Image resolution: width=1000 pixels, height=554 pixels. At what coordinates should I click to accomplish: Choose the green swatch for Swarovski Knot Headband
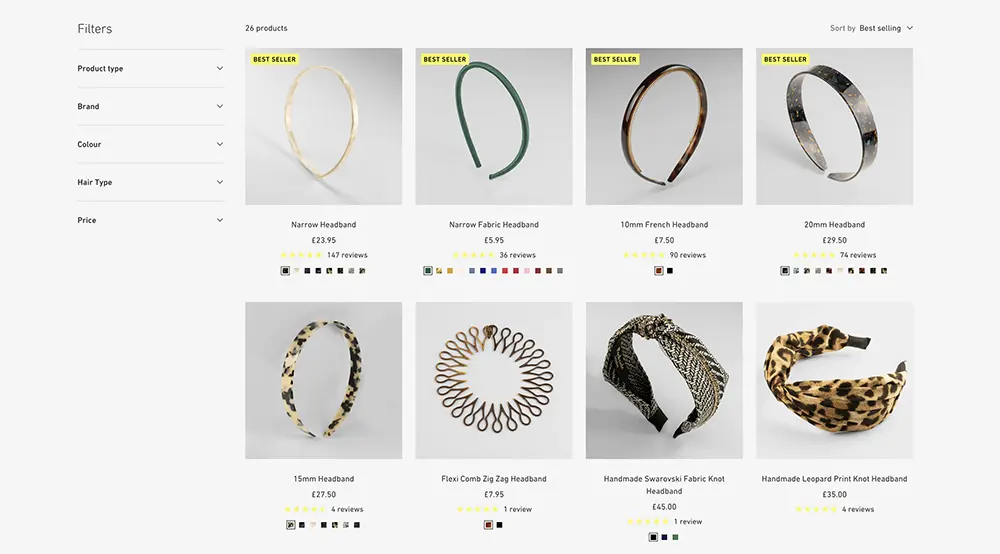click(675, 537)
